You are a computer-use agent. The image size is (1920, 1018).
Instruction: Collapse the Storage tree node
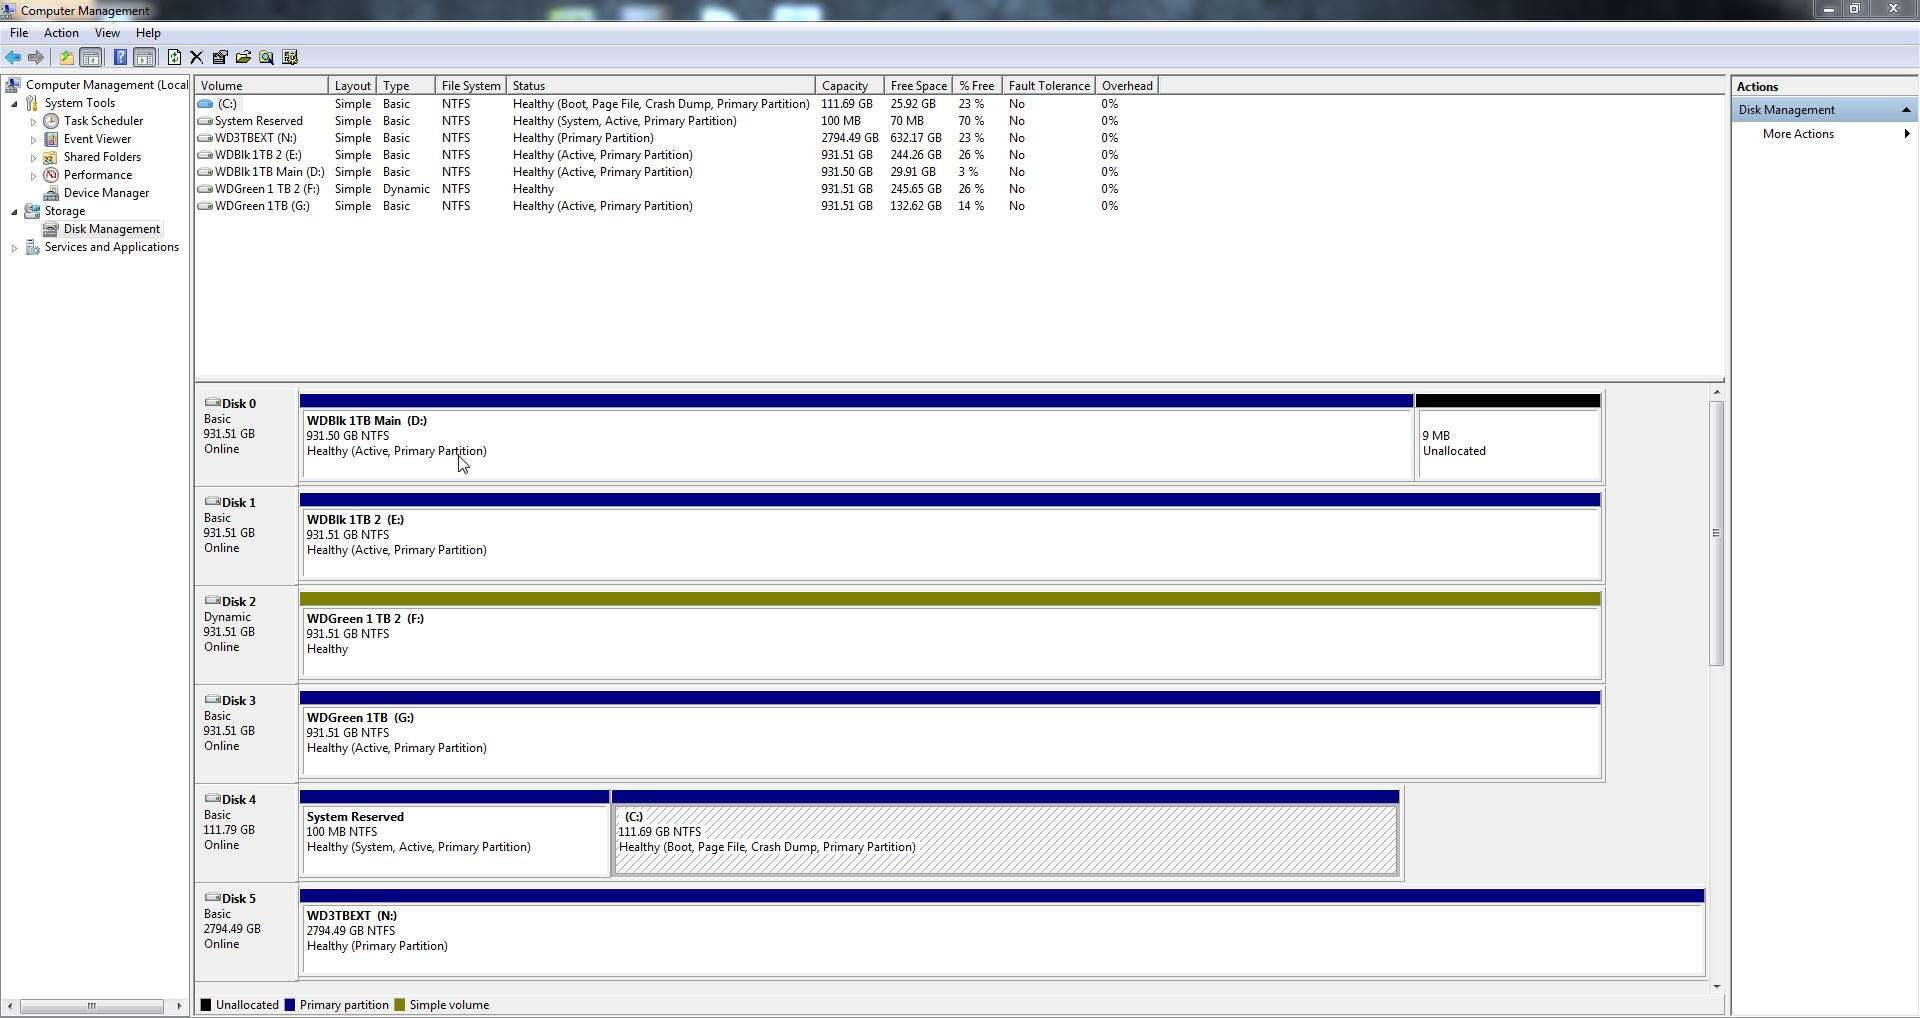pos(14,212)
